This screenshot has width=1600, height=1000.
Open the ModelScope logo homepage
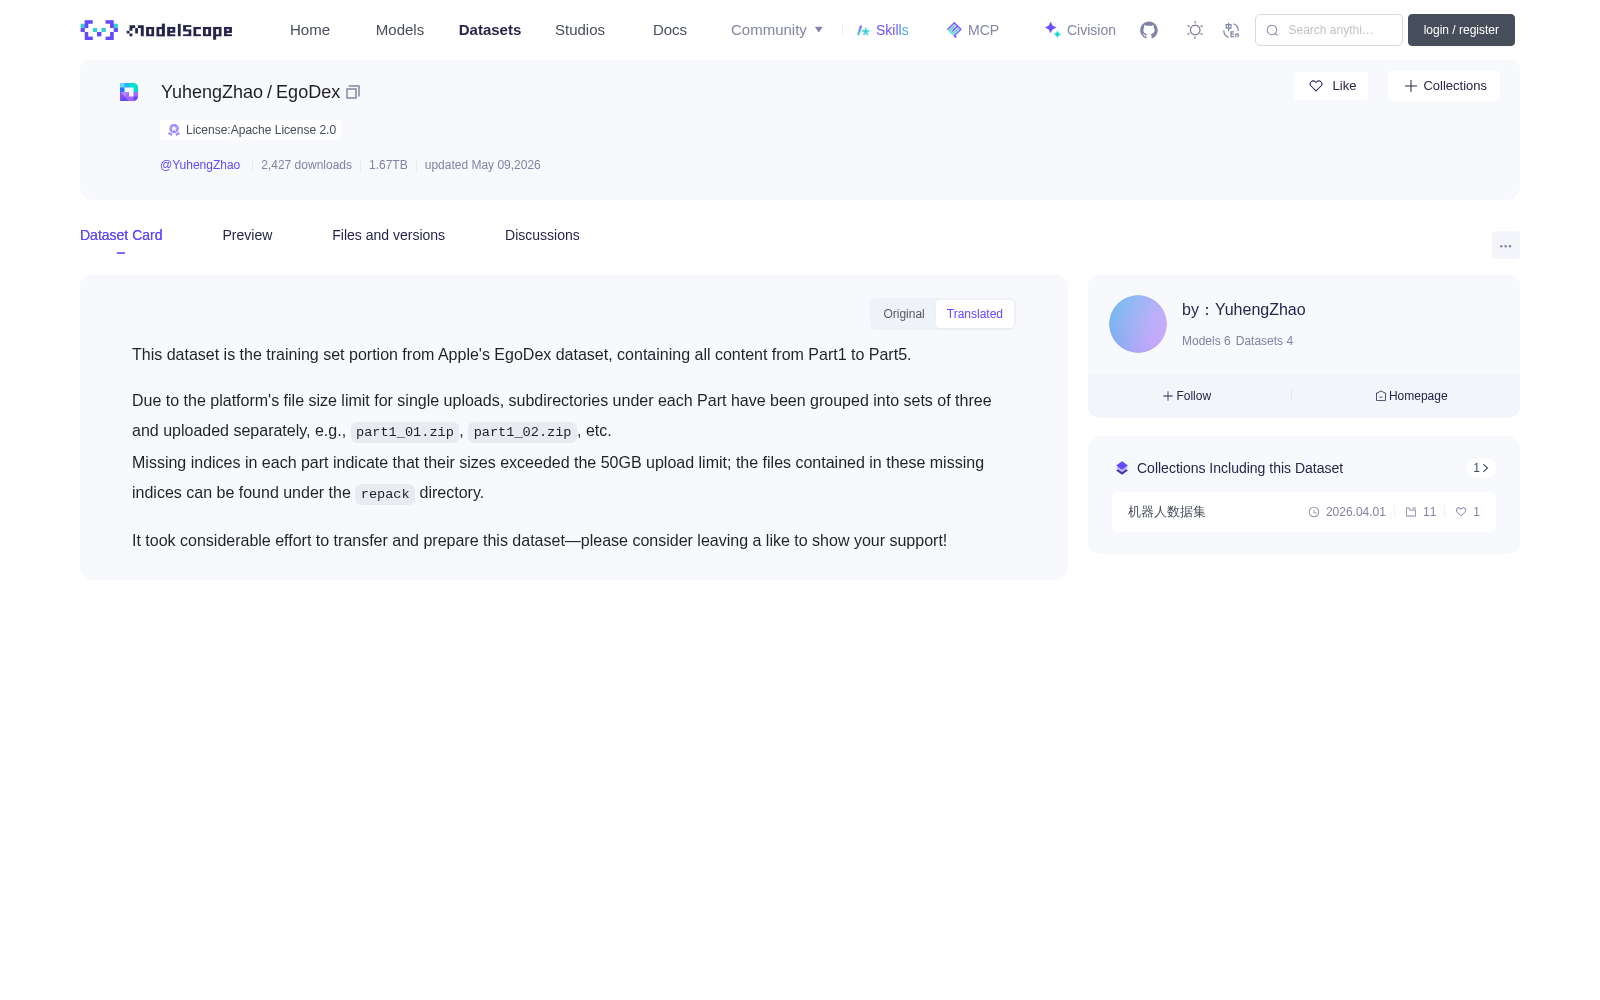point(156,30)
